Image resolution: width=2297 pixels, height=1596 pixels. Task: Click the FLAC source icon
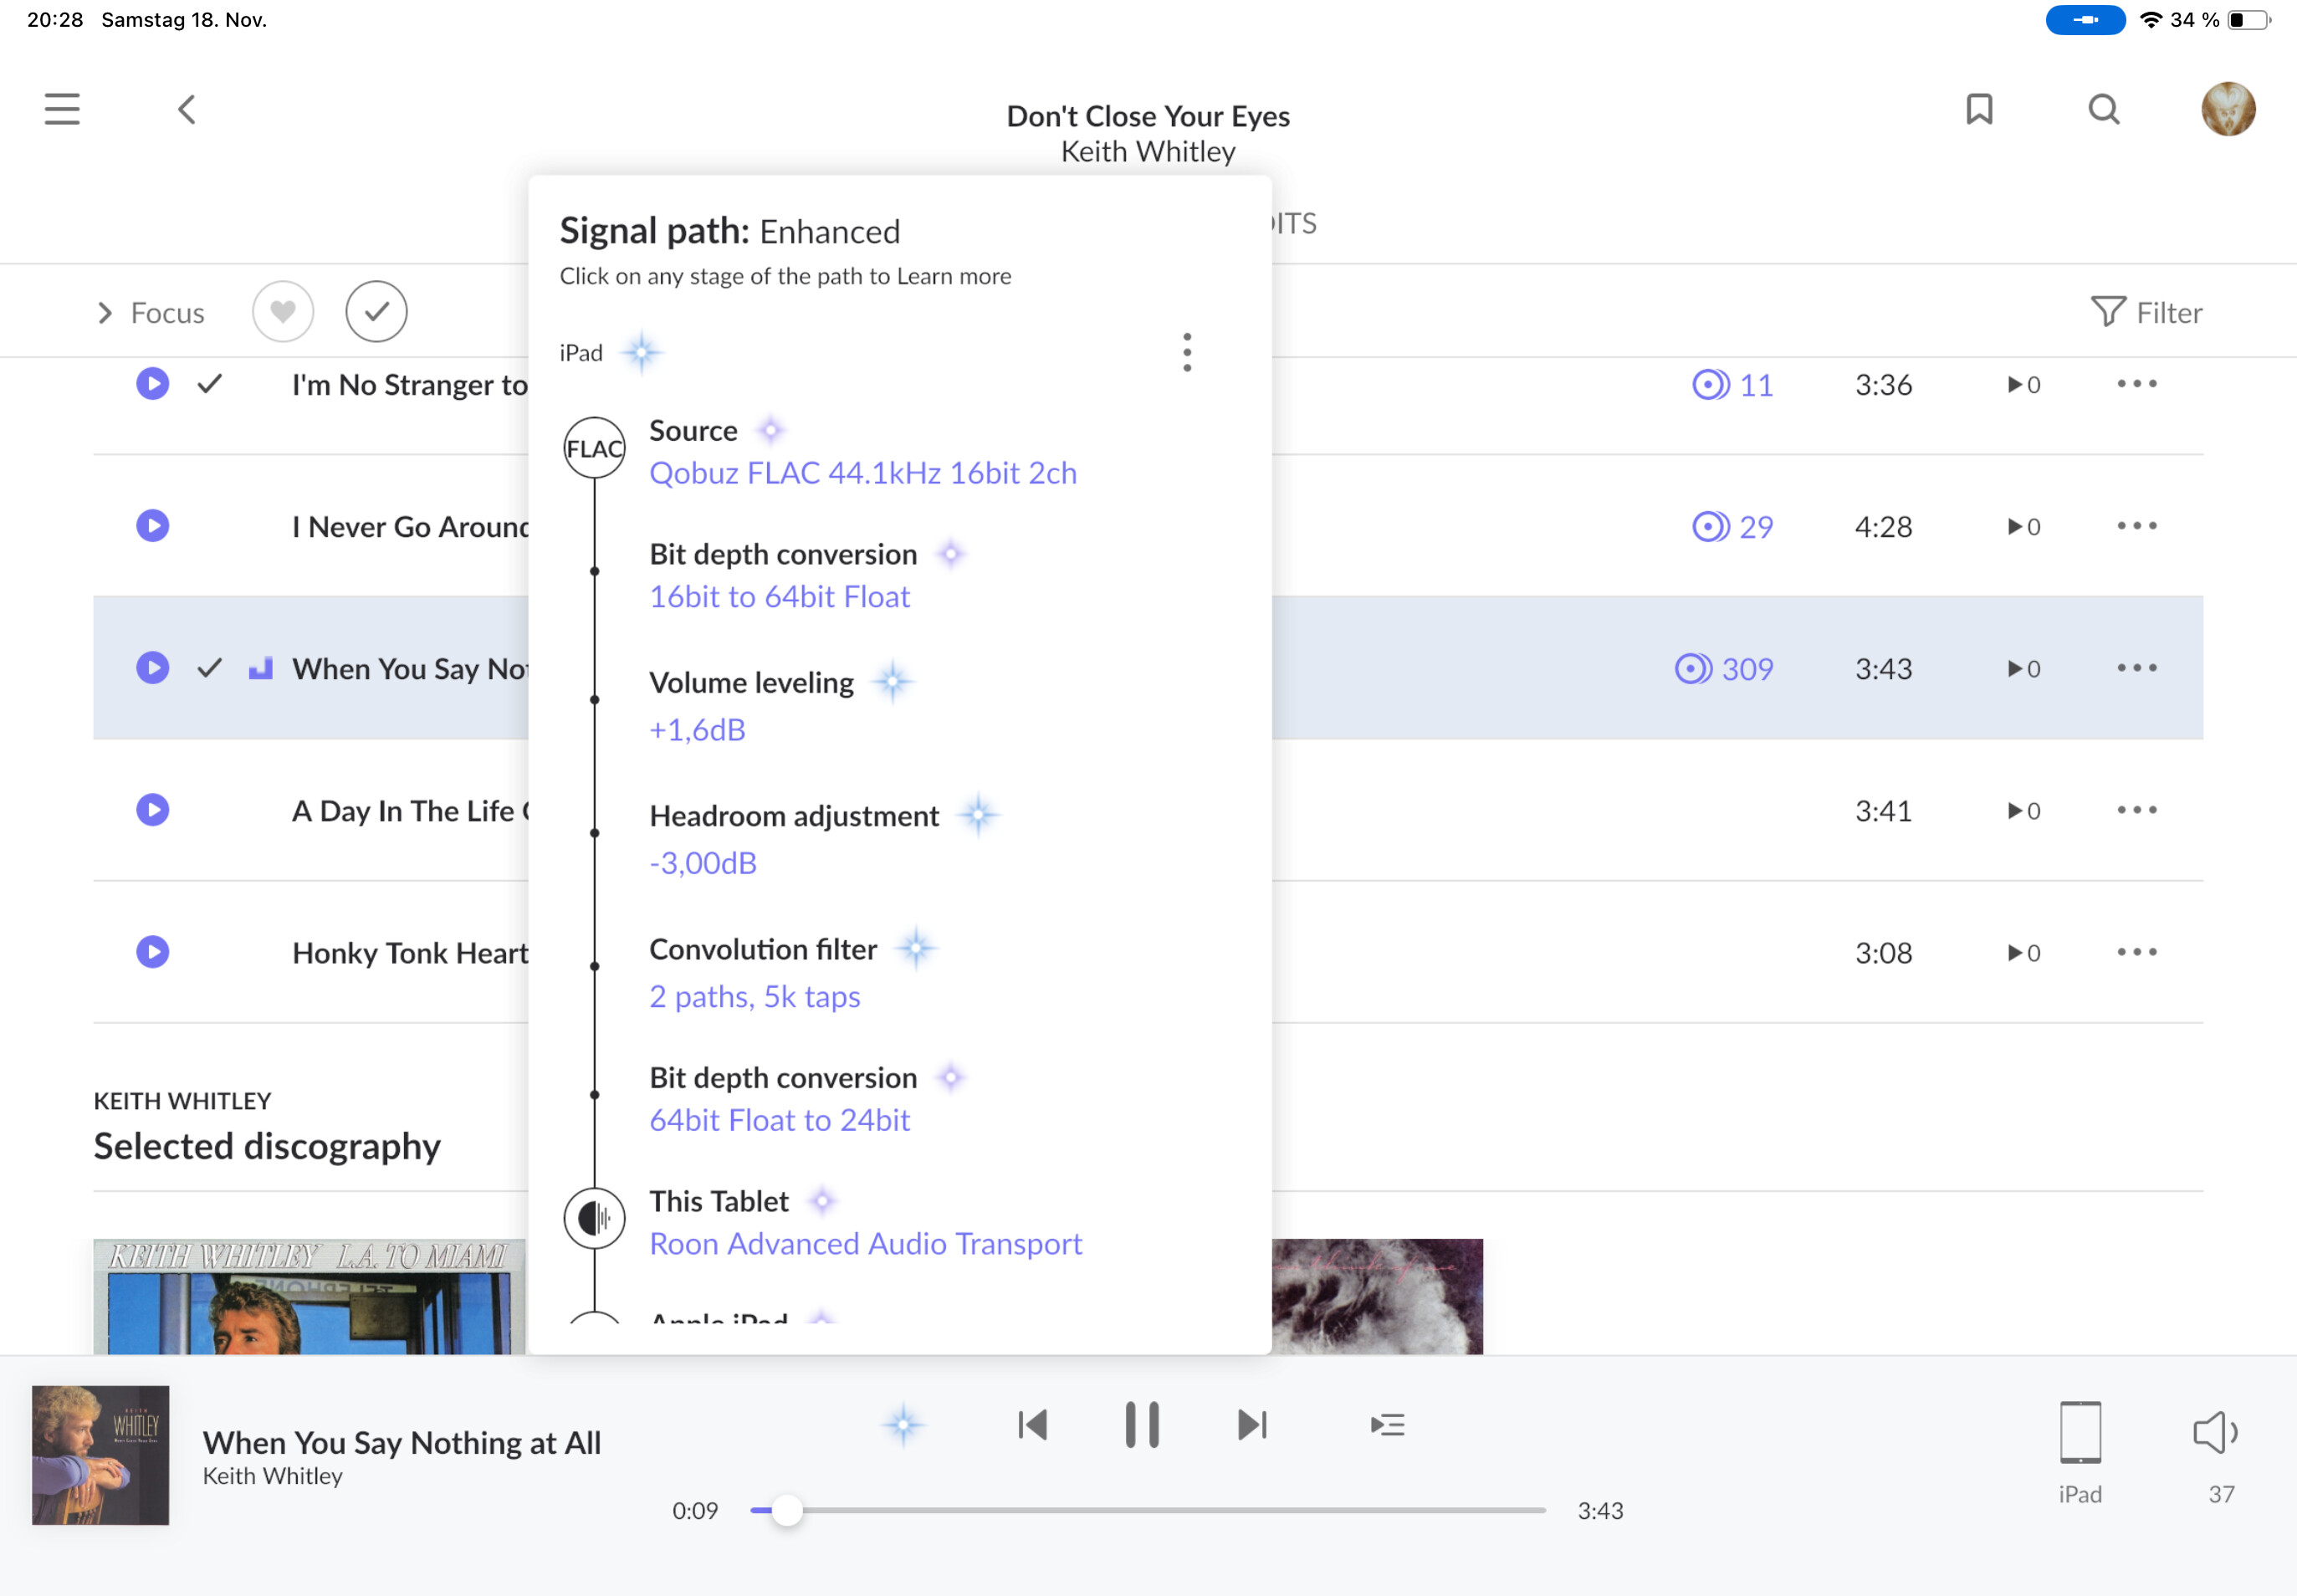tap(595, 448)
